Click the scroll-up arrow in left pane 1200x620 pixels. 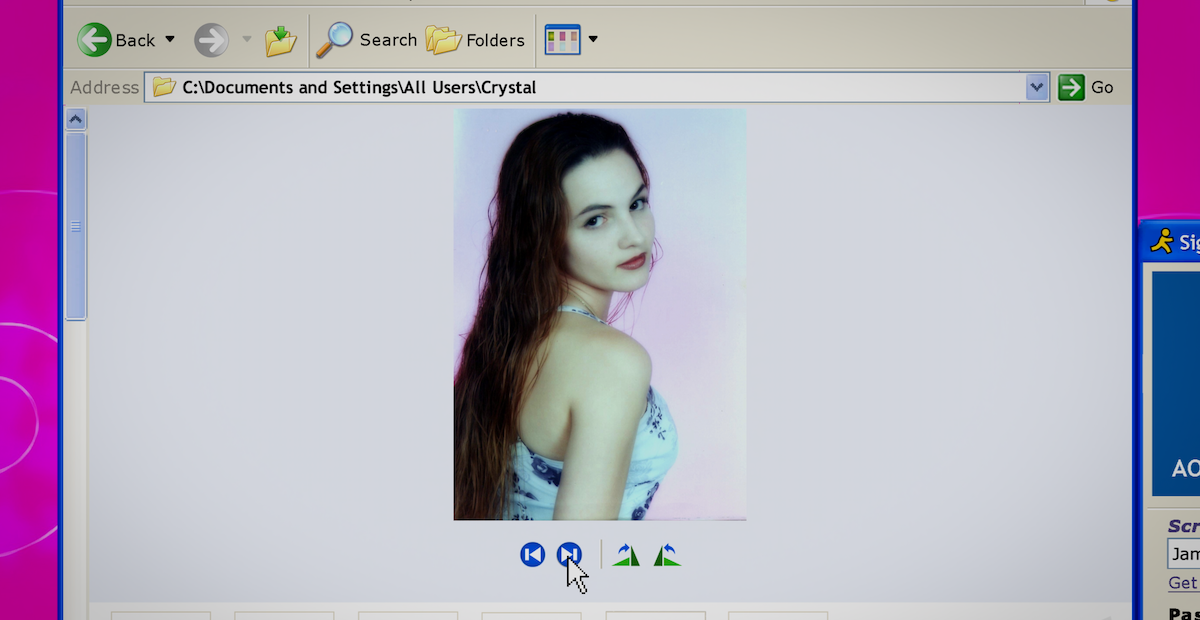tap(76, 120)
